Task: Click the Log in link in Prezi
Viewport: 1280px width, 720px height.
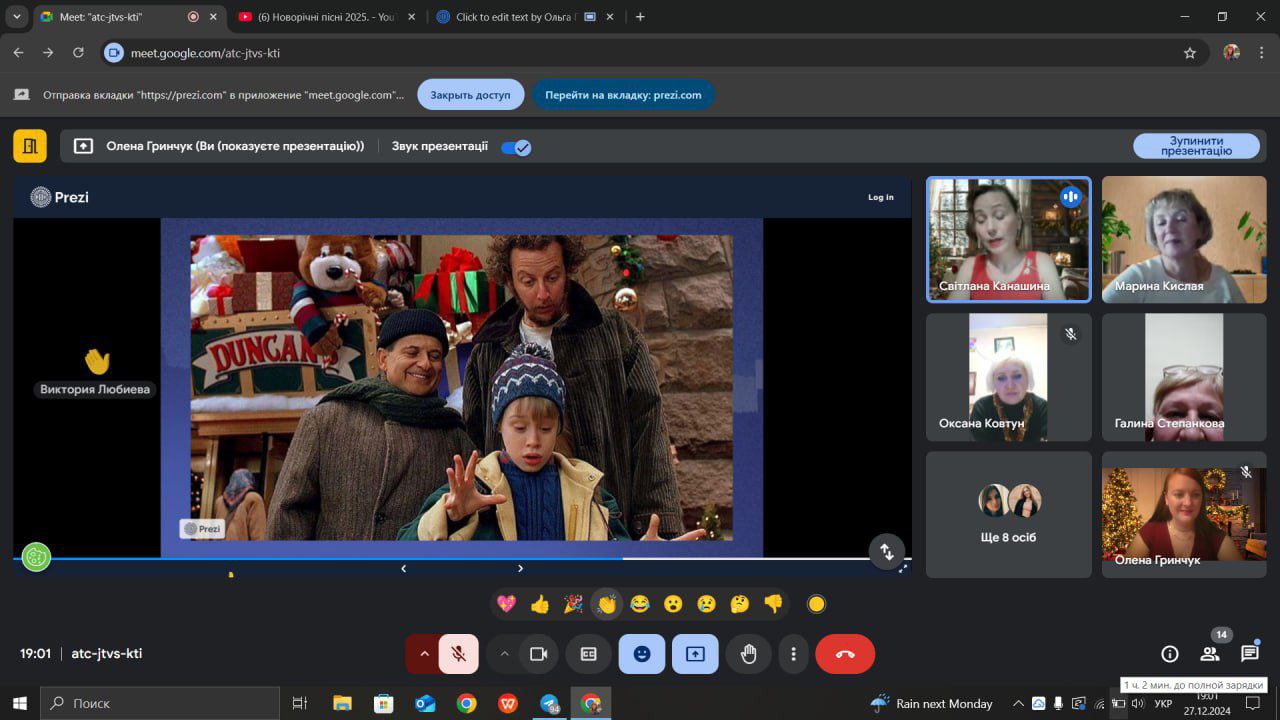Action: point(881,197)
